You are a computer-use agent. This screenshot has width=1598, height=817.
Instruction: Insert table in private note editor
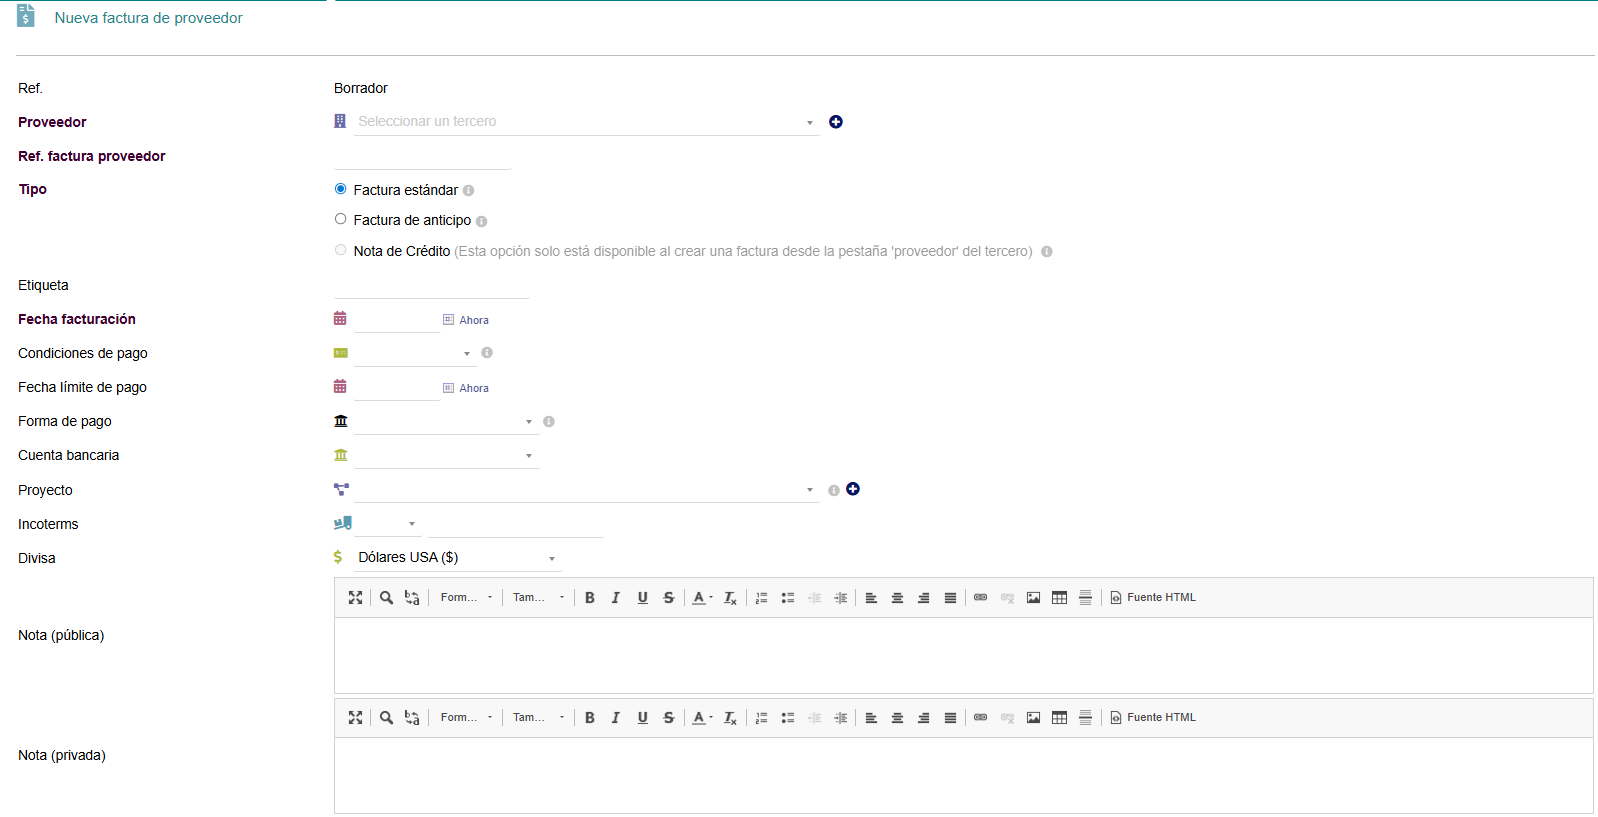pos(1059,718)
